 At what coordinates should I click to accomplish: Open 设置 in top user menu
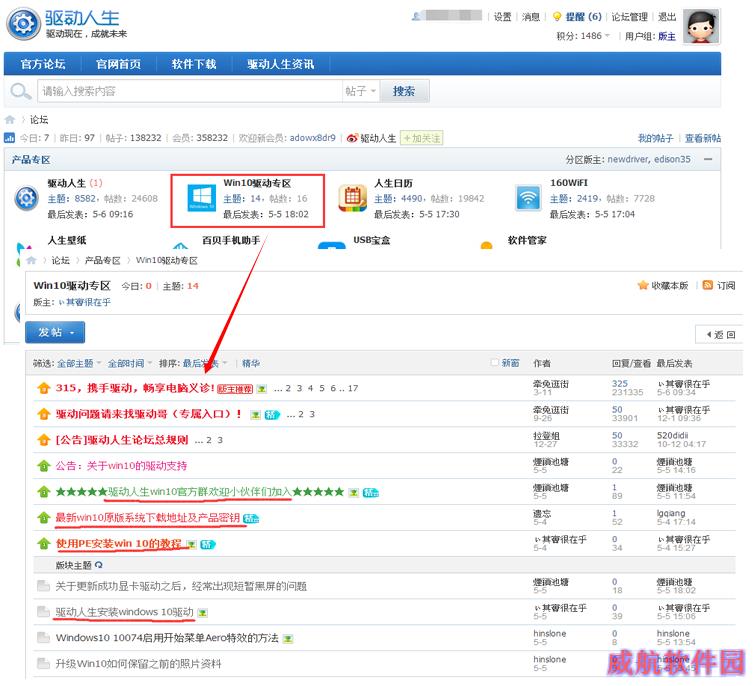pos(502,17)
